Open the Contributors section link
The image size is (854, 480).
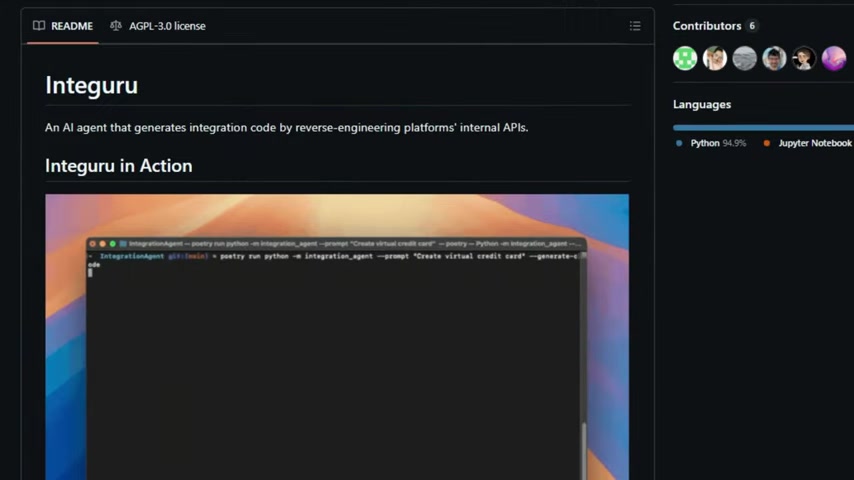pyautogui.click(x=706, y=26)
